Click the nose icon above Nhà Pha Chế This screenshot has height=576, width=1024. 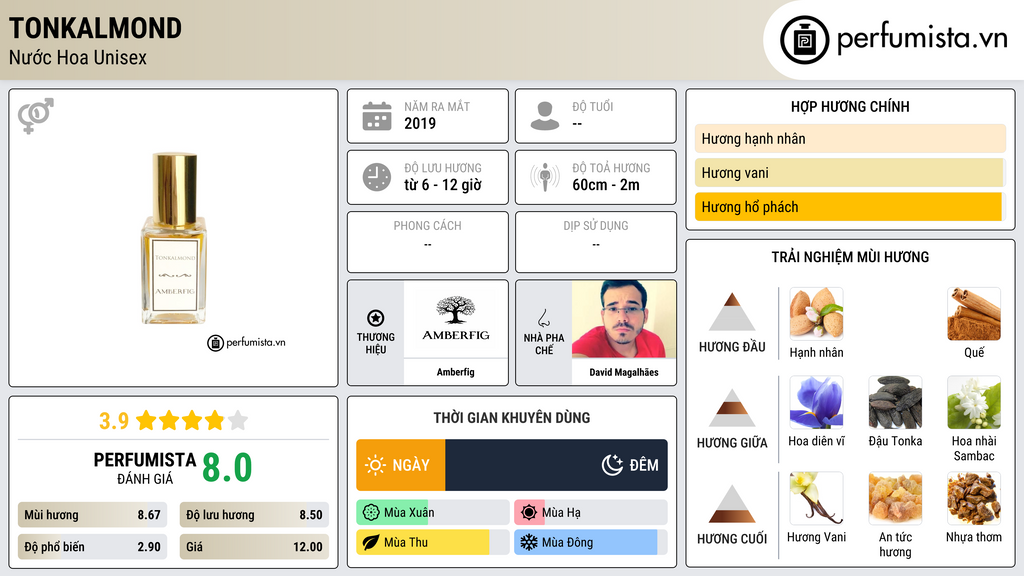543,319
